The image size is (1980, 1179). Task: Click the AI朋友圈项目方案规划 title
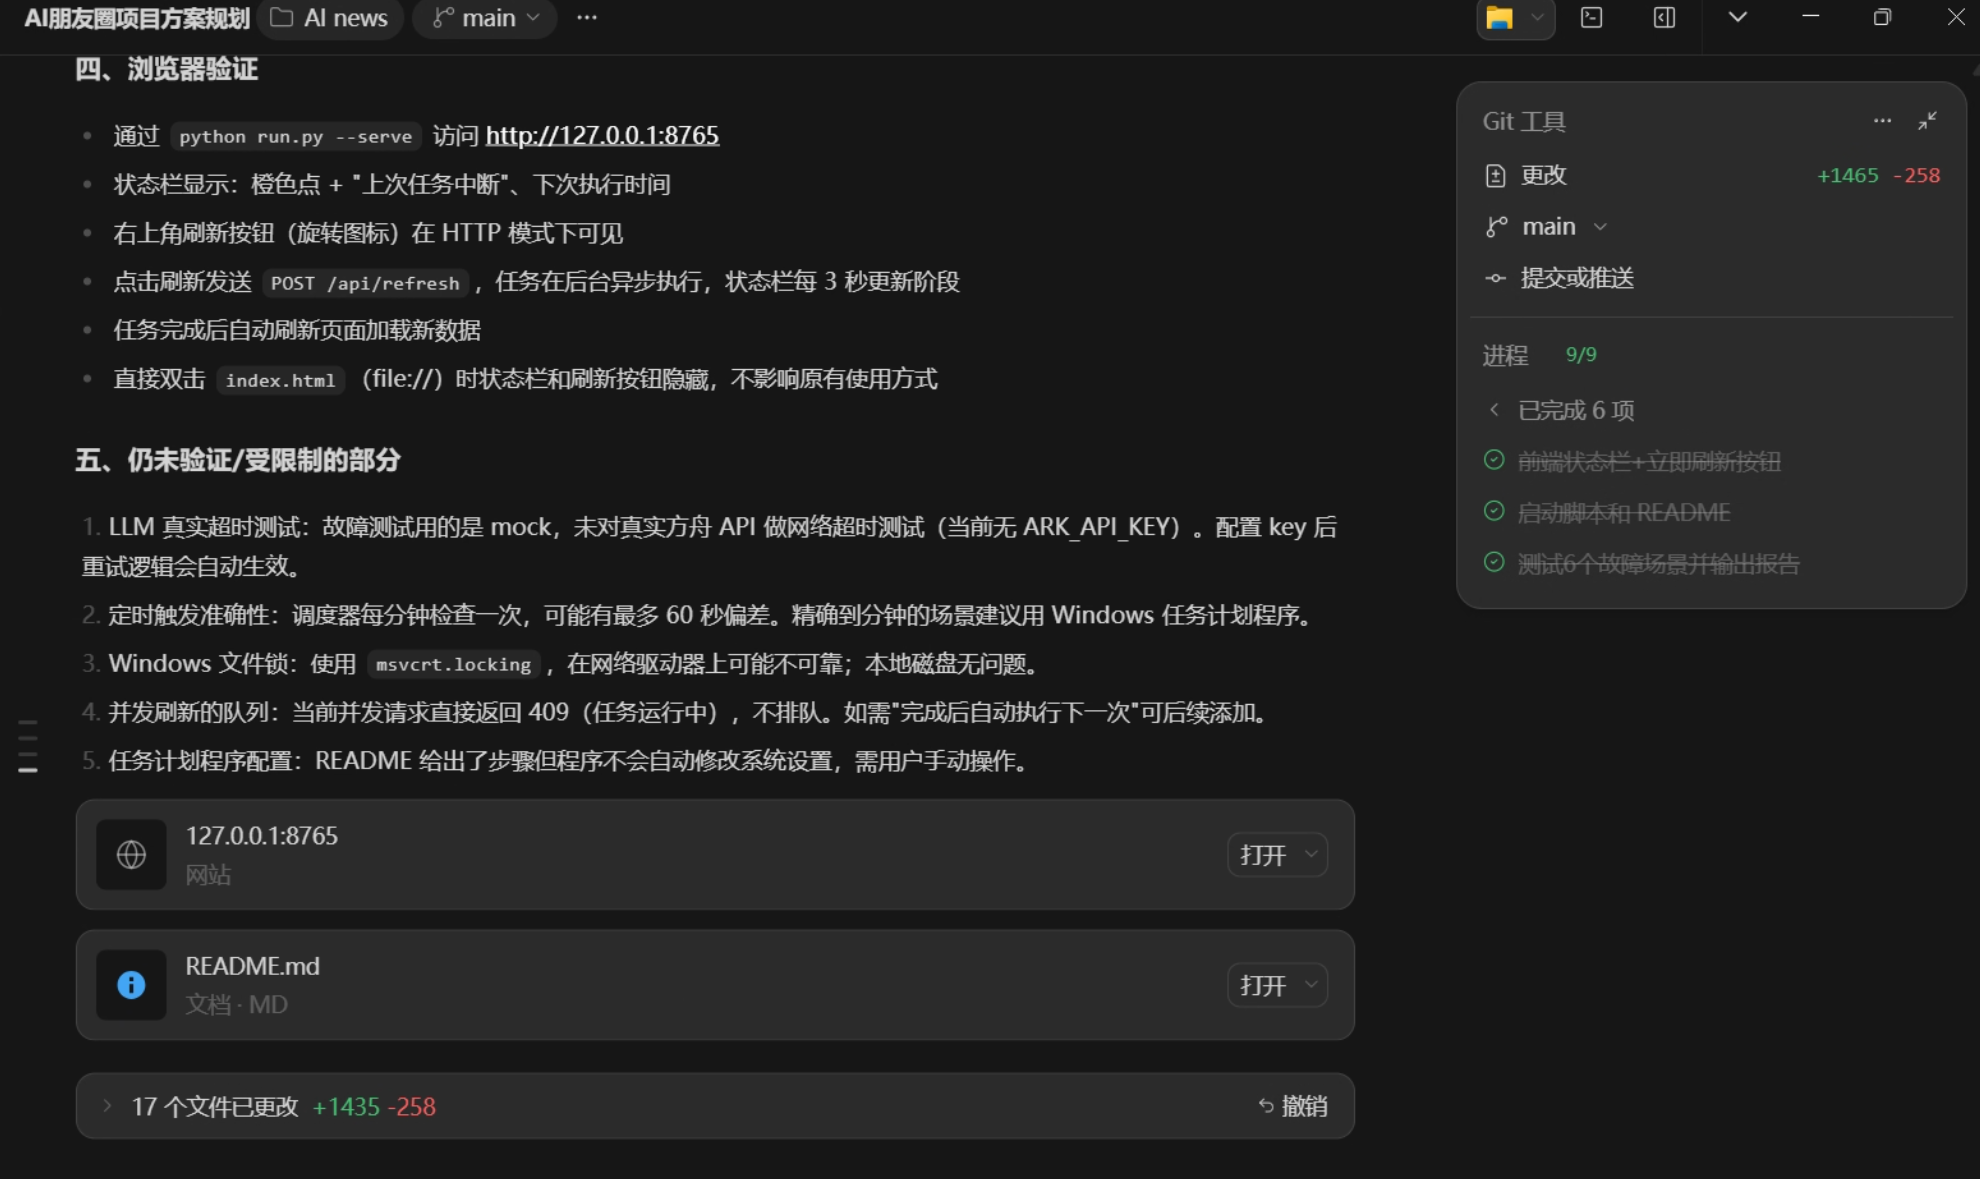coord(137,18)
